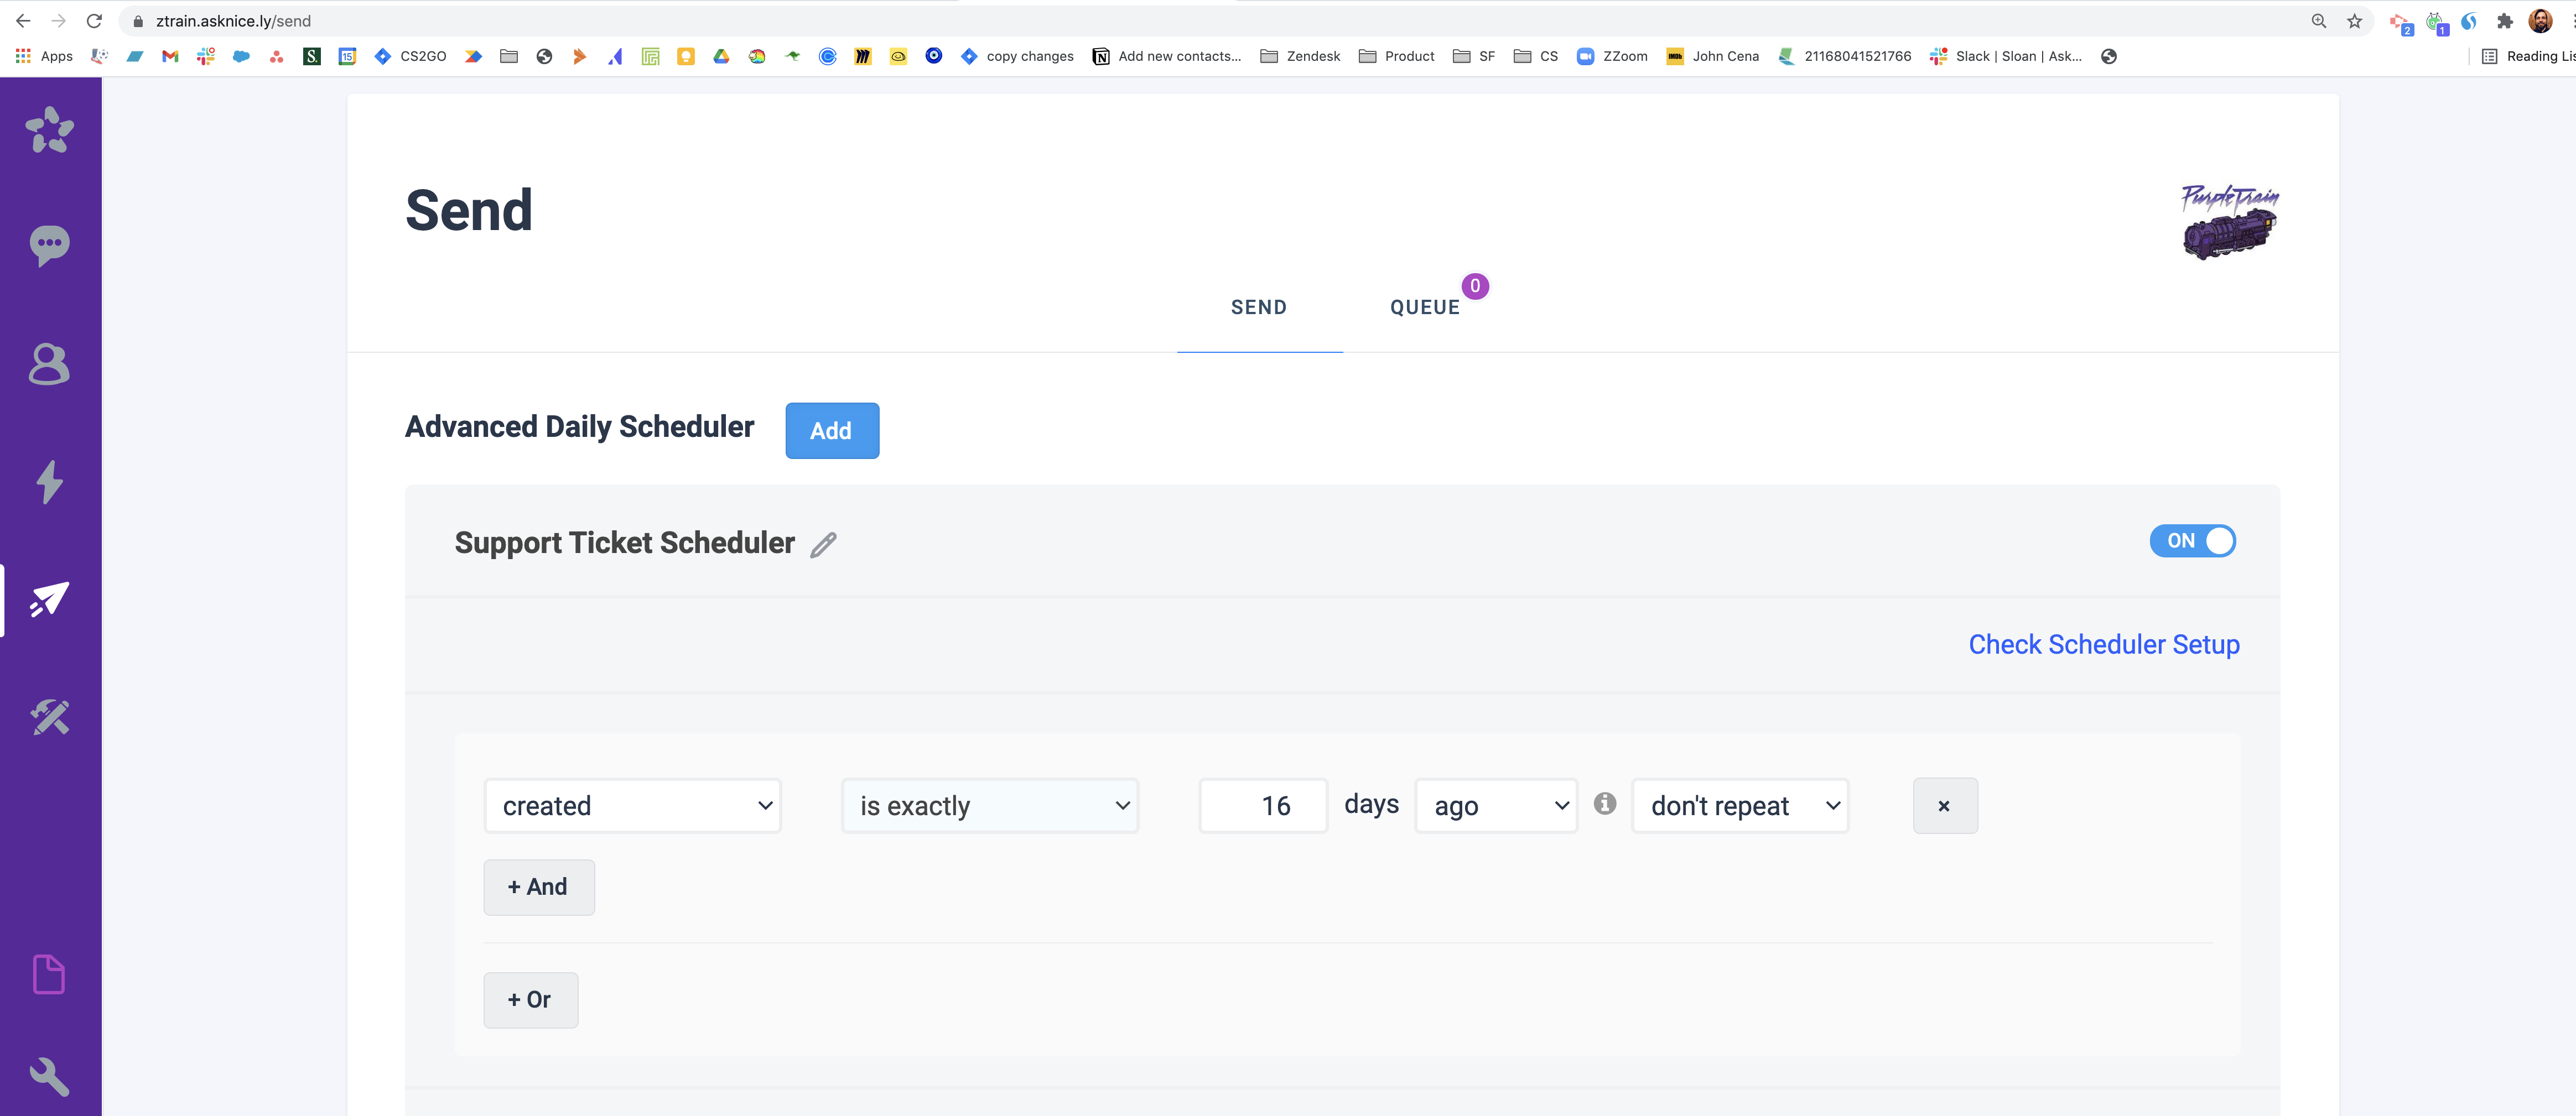Click the paper plane Send icon
This screenshot has height=1116, width=2576.
click(x=49, y=600)
